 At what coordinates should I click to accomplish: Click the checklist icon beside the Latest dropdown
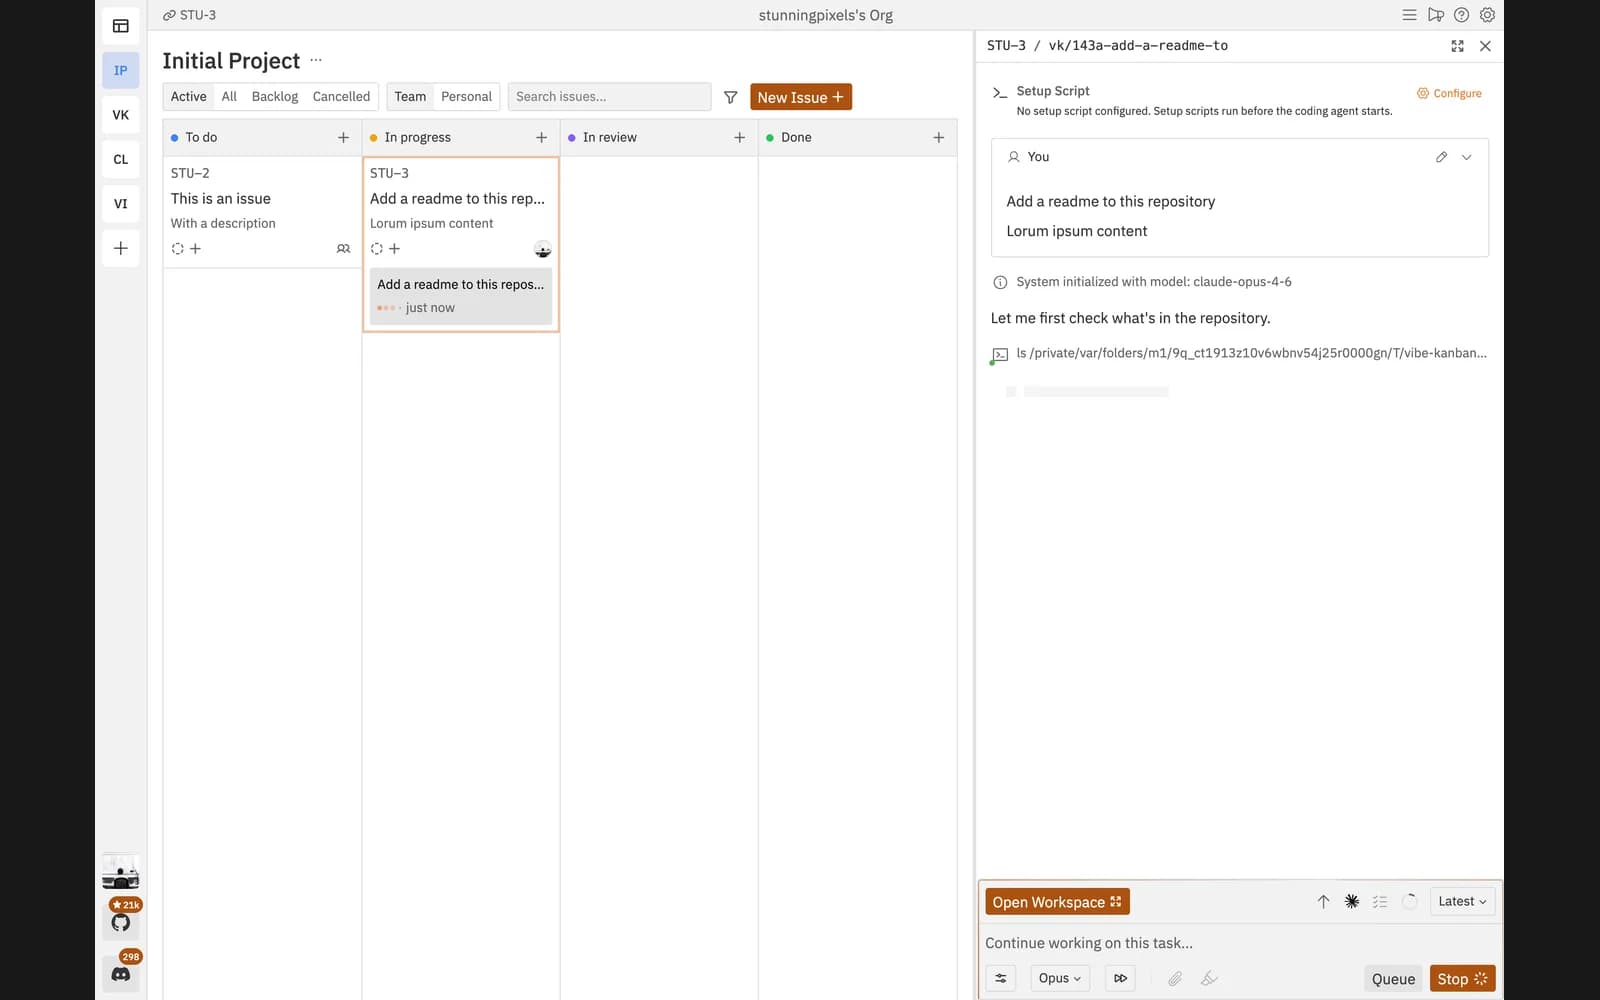click(1380, 901)
